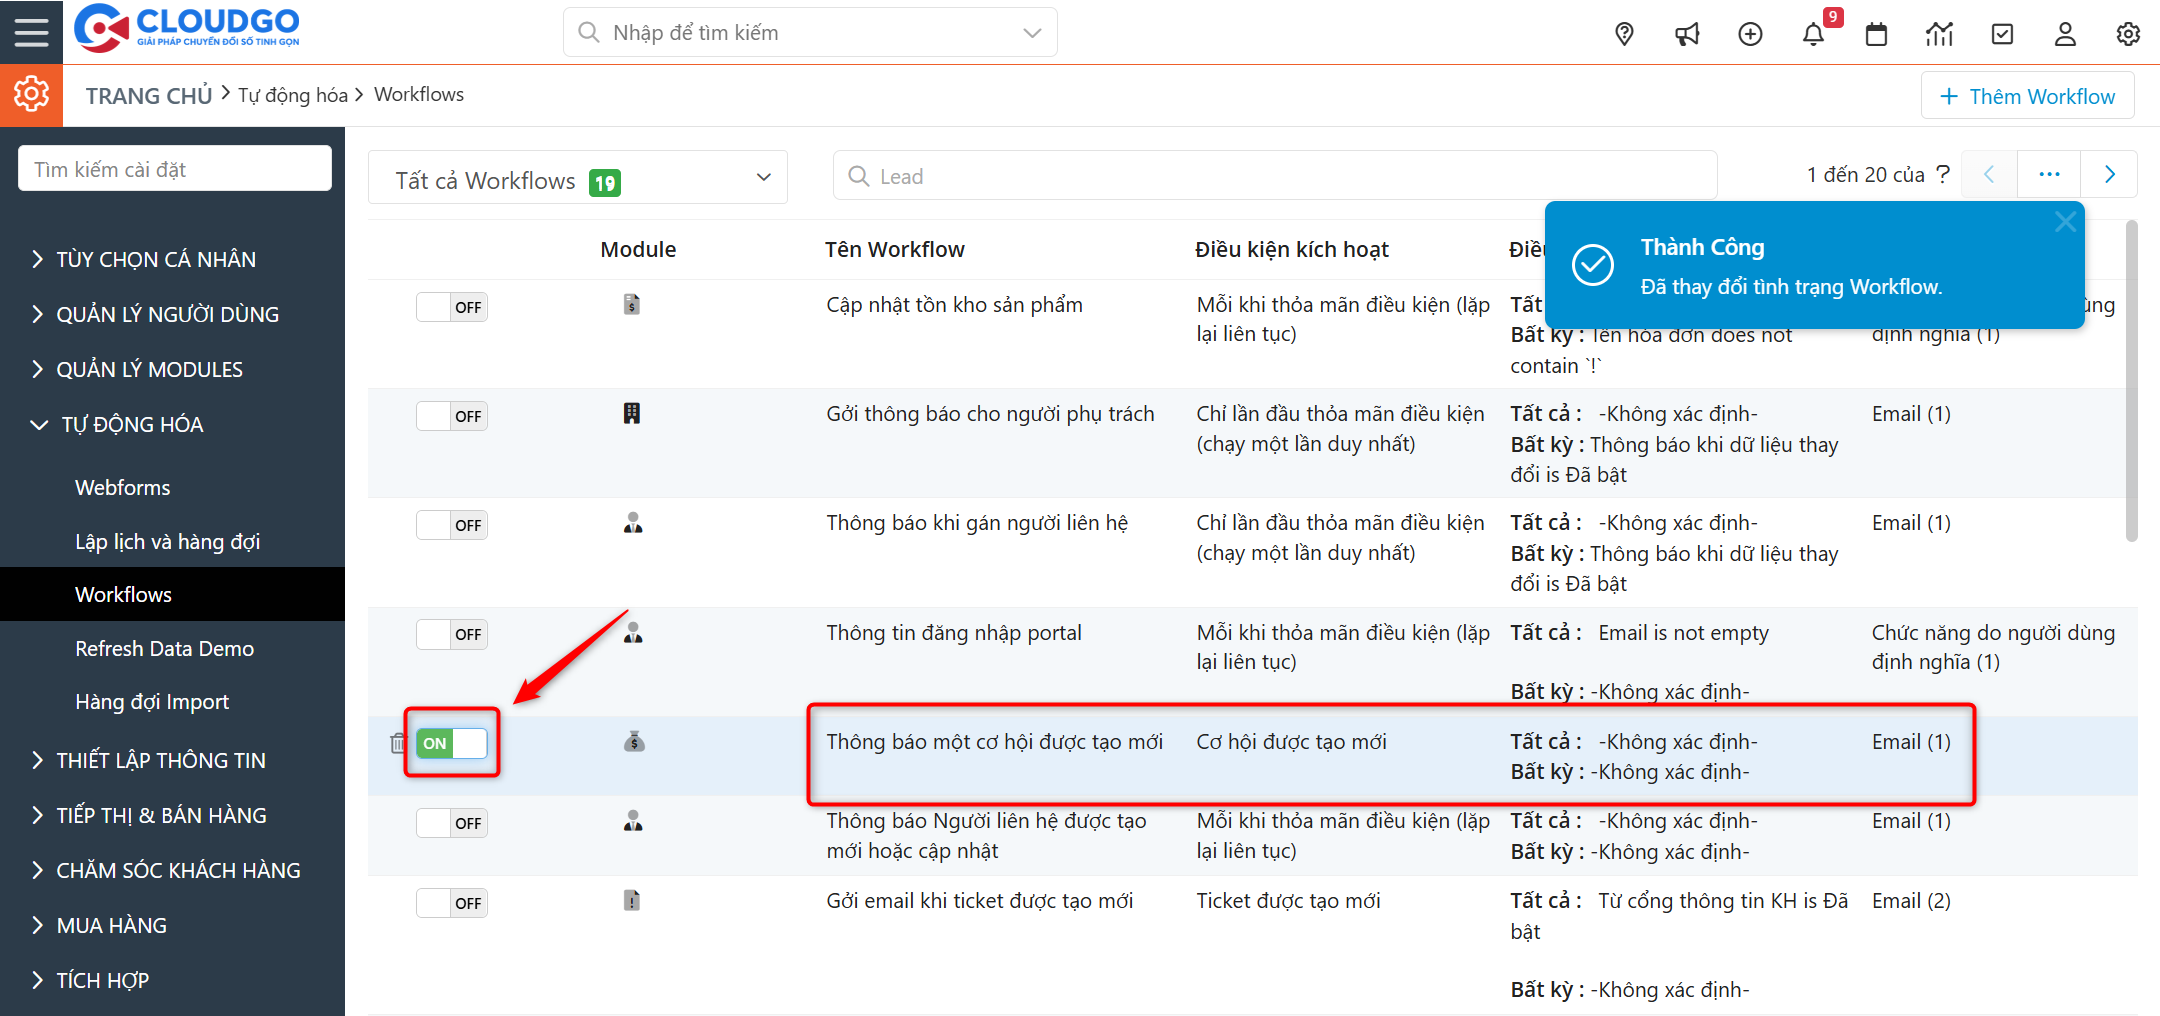
Task: Click the user profile icon
Action: click(x=2065, y=34)
